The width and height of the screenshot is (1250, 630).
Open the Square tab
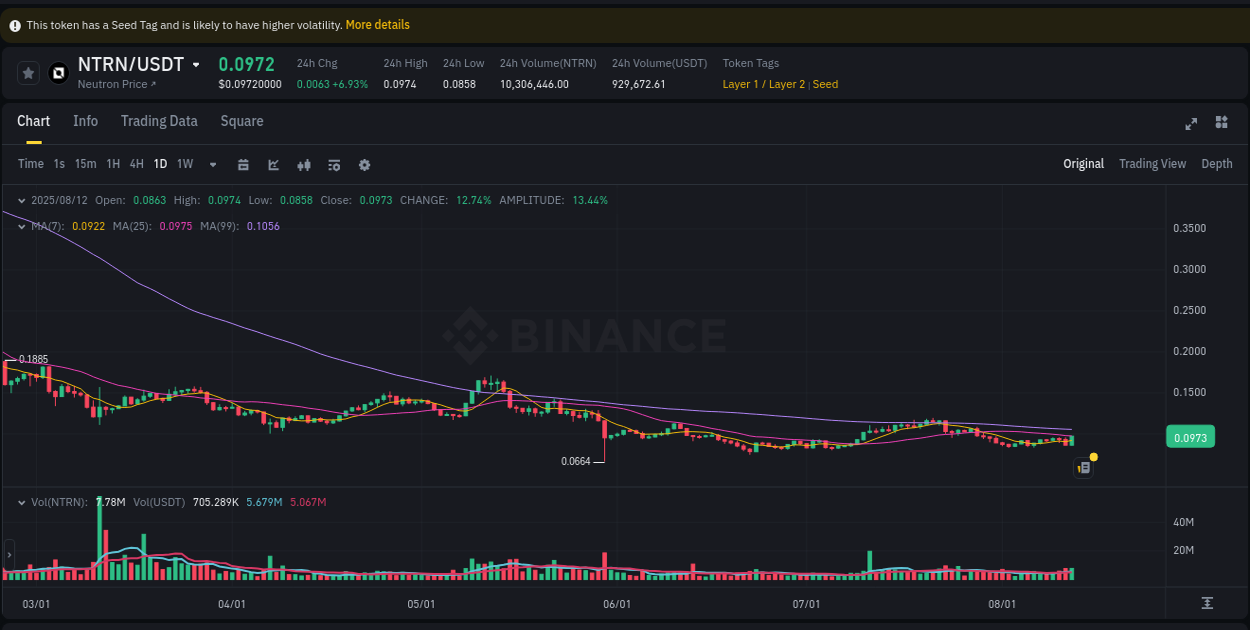coord(241,121)
